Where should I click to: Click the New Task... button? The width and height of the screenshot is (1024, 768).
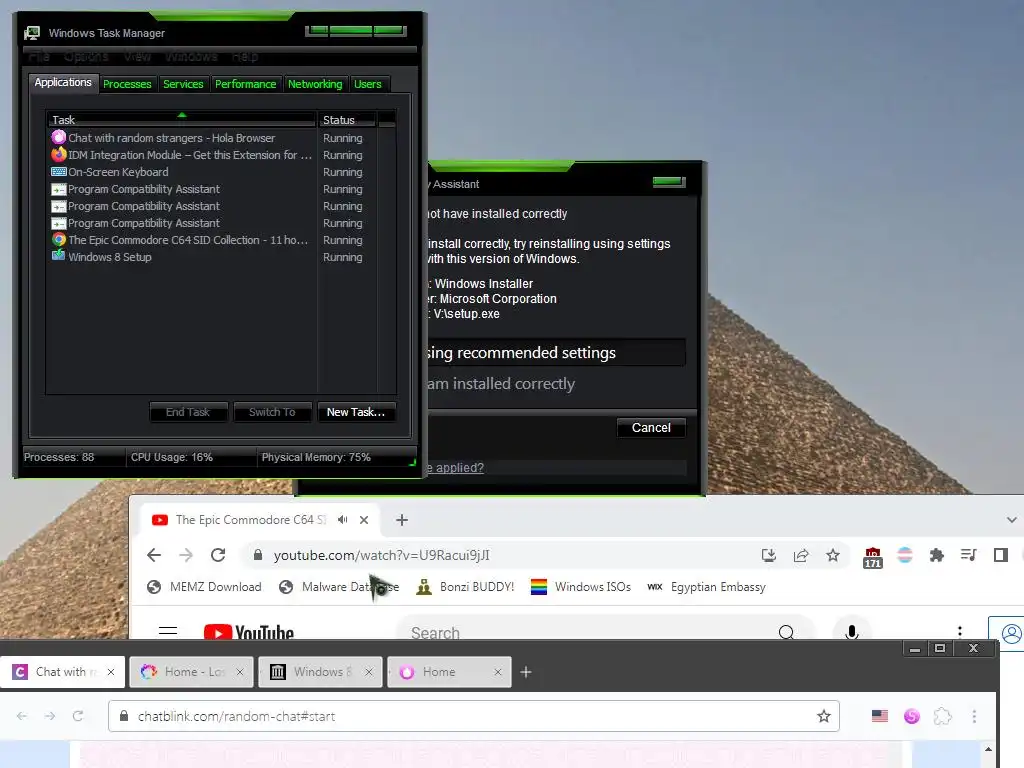click(x=356, y=412)
